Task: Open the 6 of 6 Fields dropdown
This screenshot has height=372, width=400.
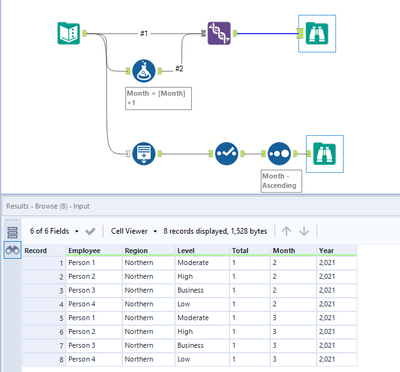Action: pos(54,231)
